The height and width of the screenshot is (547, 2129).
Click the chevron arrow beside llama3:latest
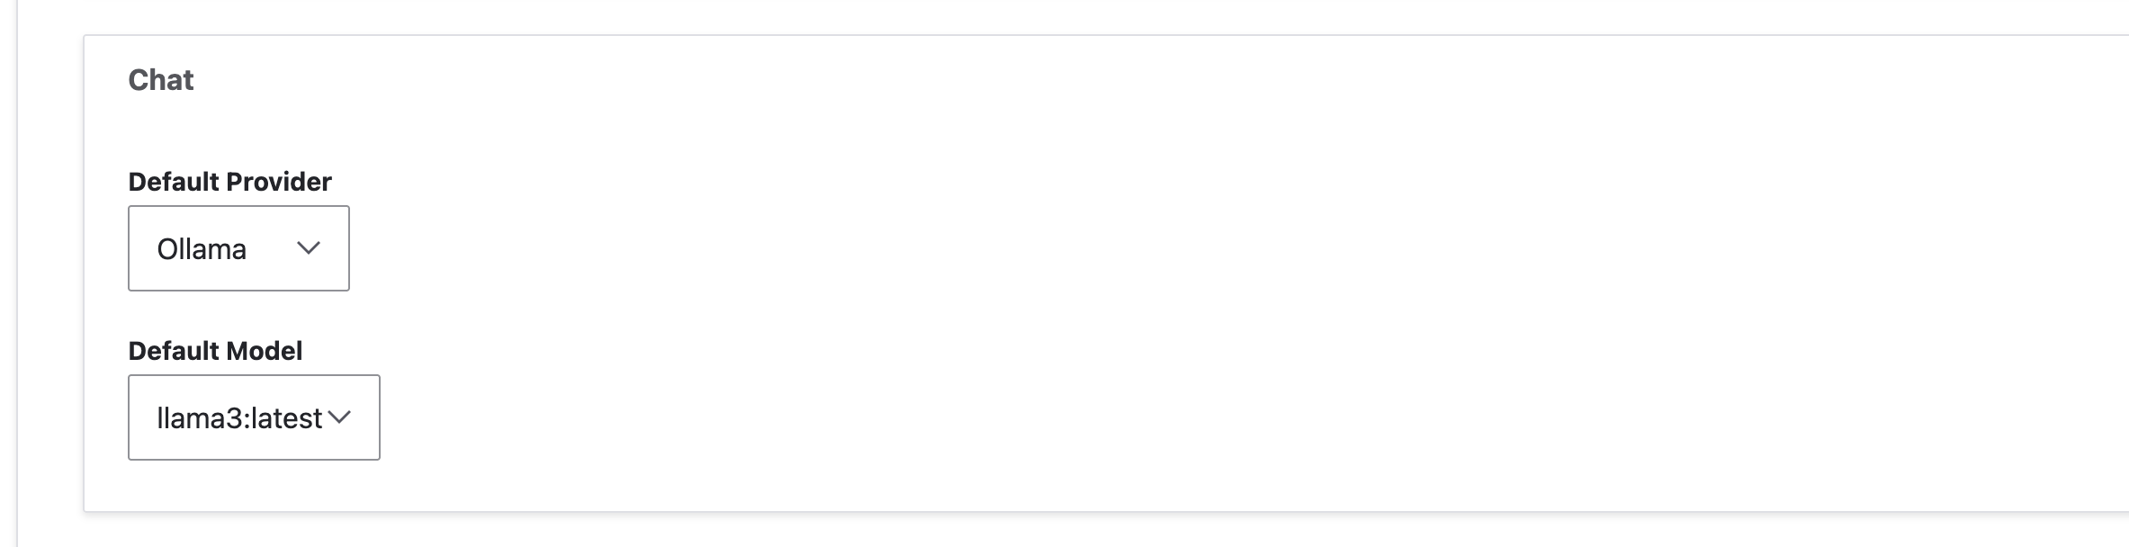point(340,417)
